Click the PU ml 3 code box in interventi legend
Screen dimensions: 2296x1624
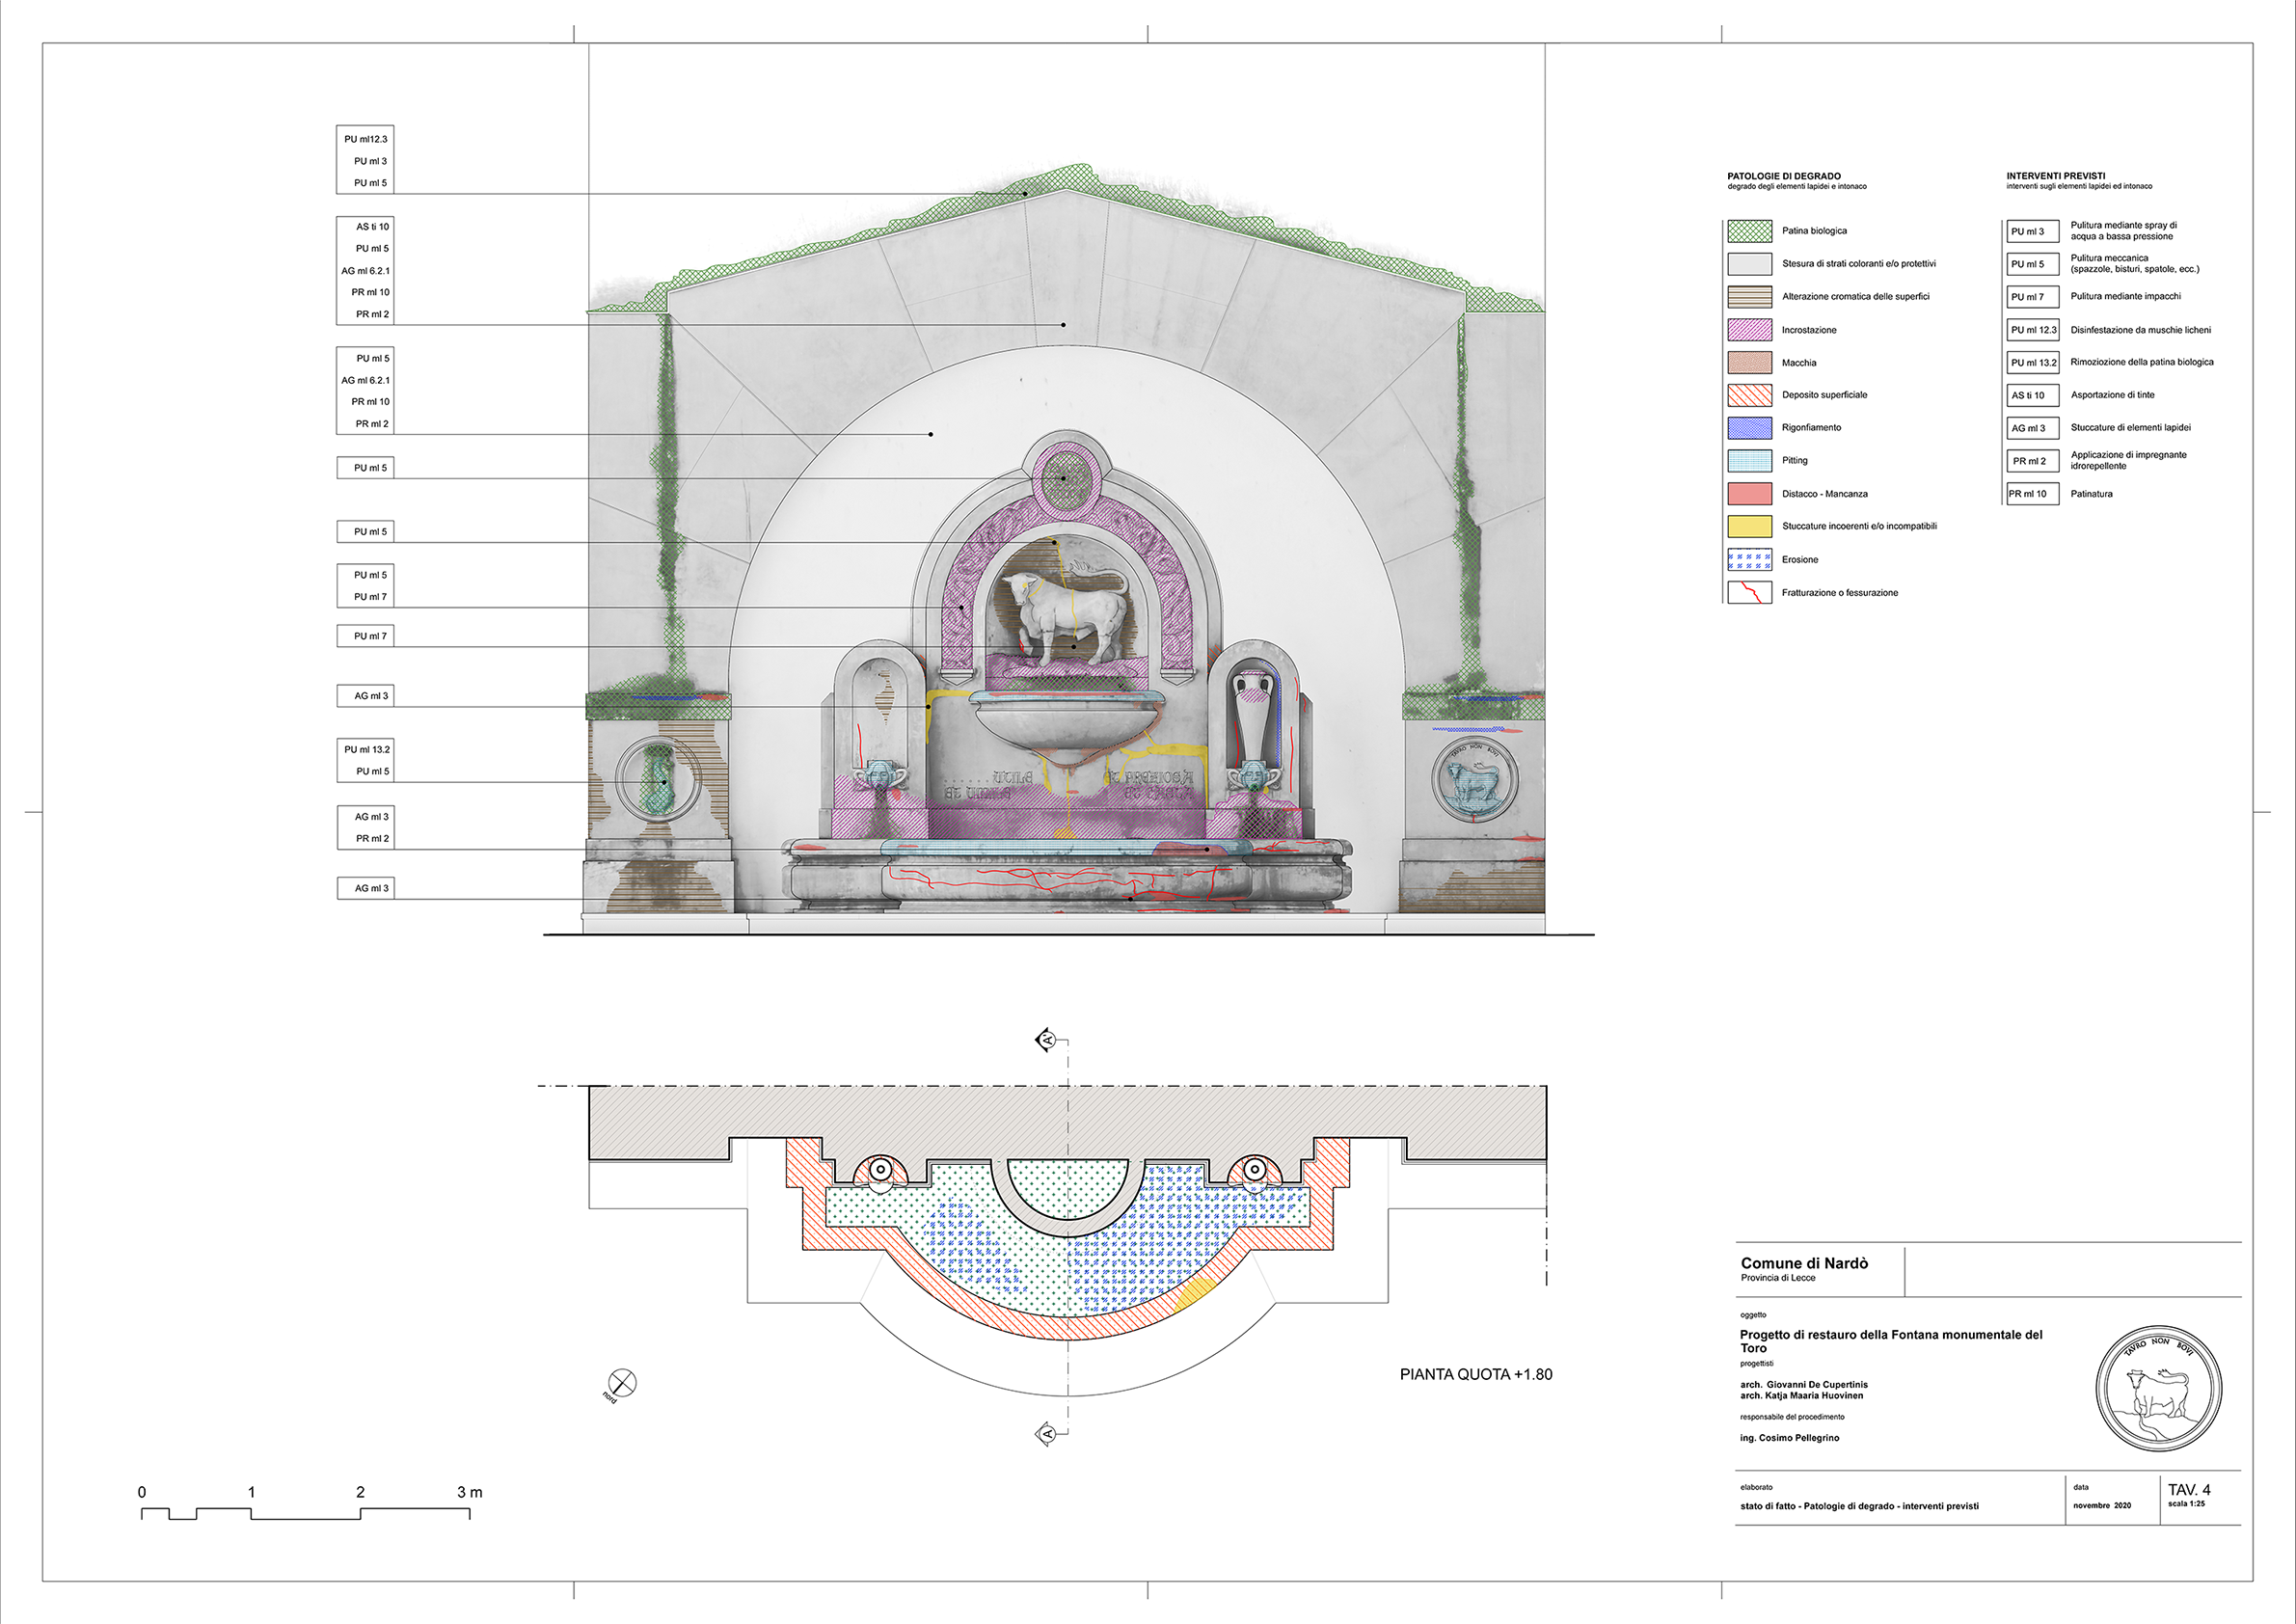pos(2032,231)
